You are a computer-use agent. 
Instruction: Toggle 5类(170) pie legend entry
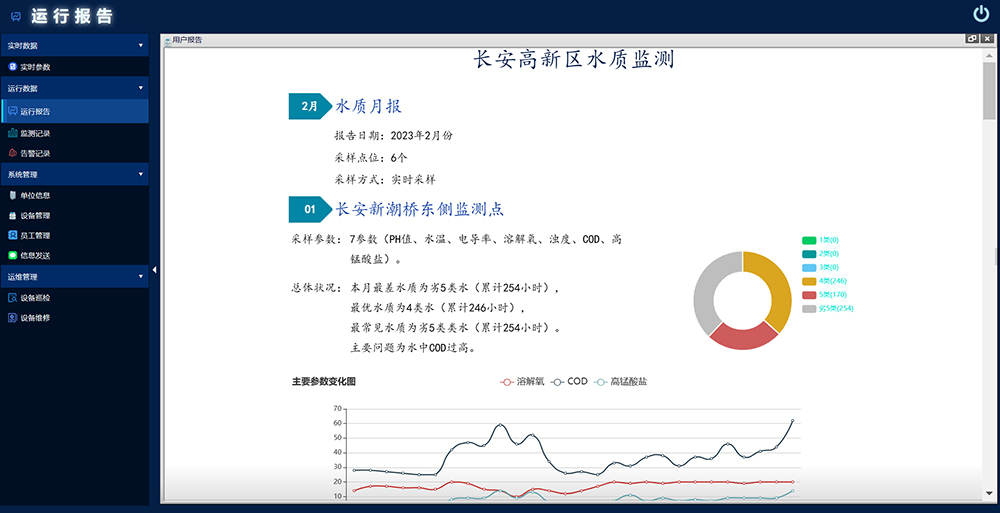click(x=824, y=295)
